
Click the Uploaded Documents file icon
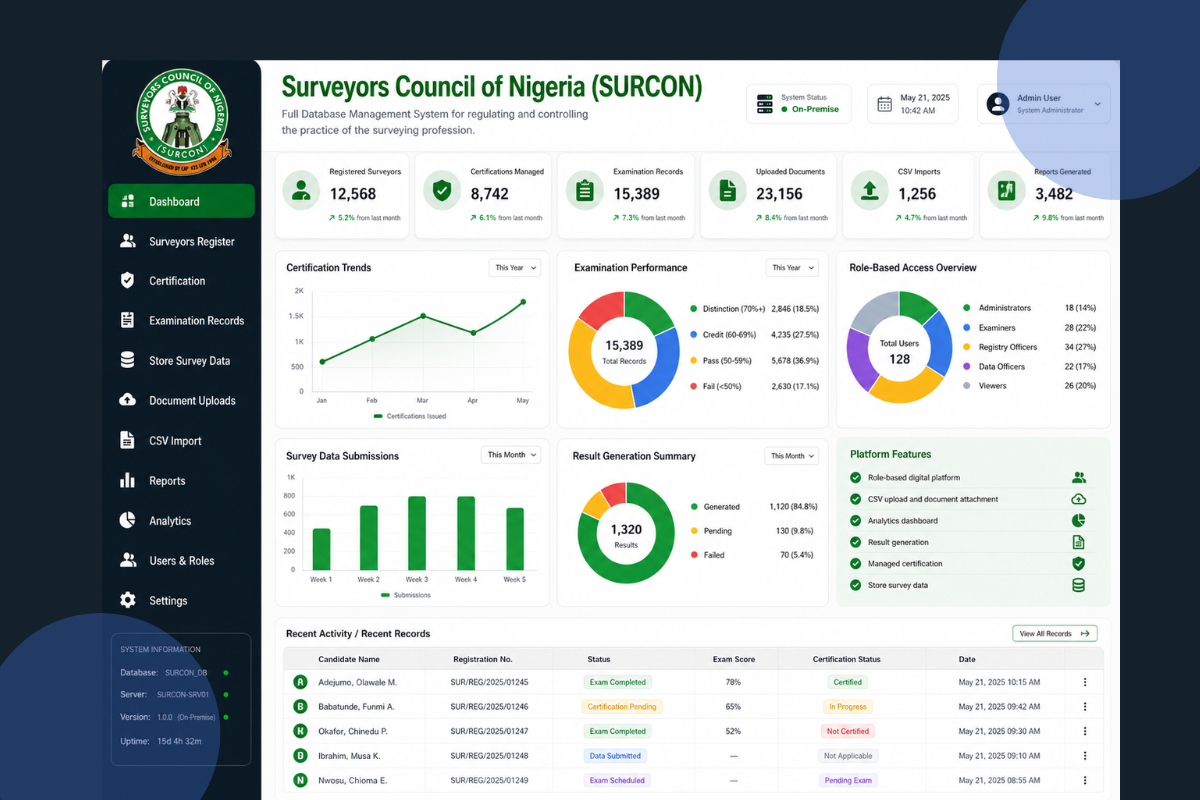pyautogui.click(x=728, y=190)
